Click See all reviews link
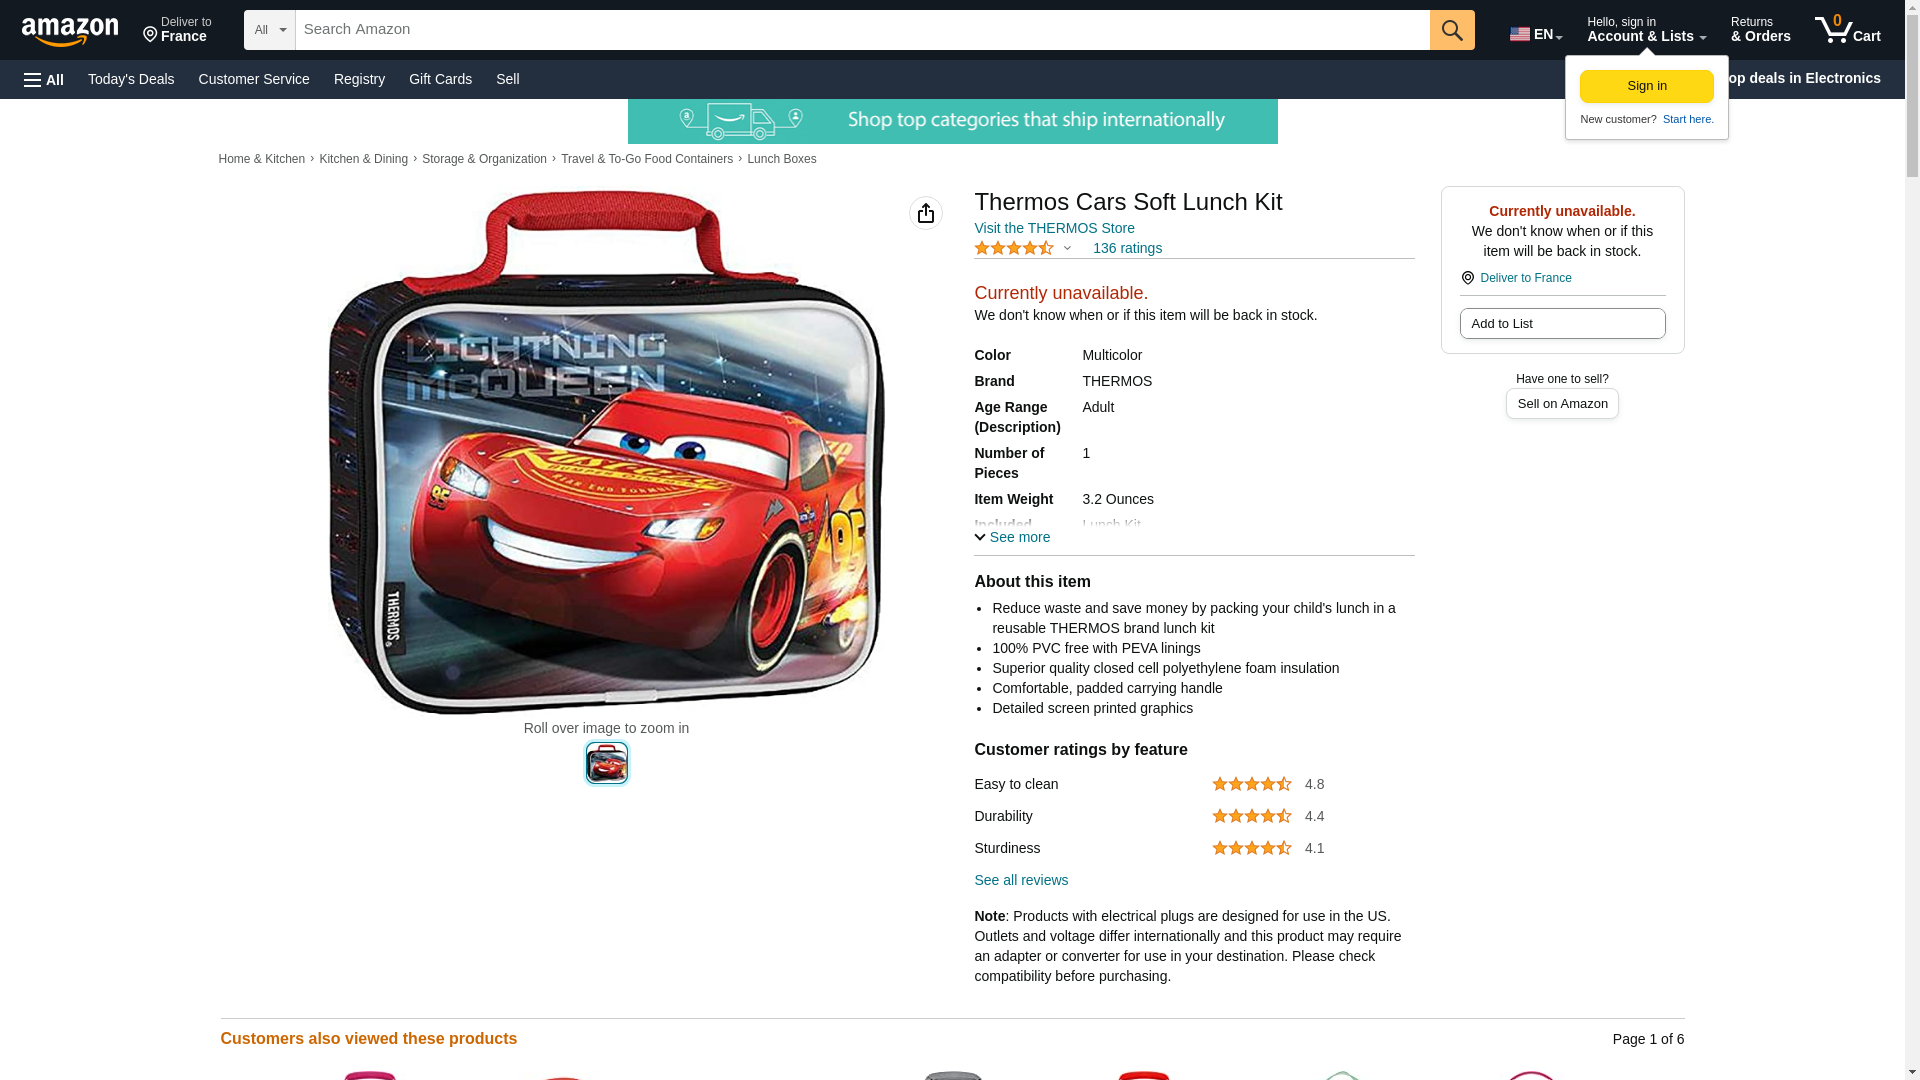Screen dimensions: 1920x1080 pyautogui.click(x=1021, y=880)
